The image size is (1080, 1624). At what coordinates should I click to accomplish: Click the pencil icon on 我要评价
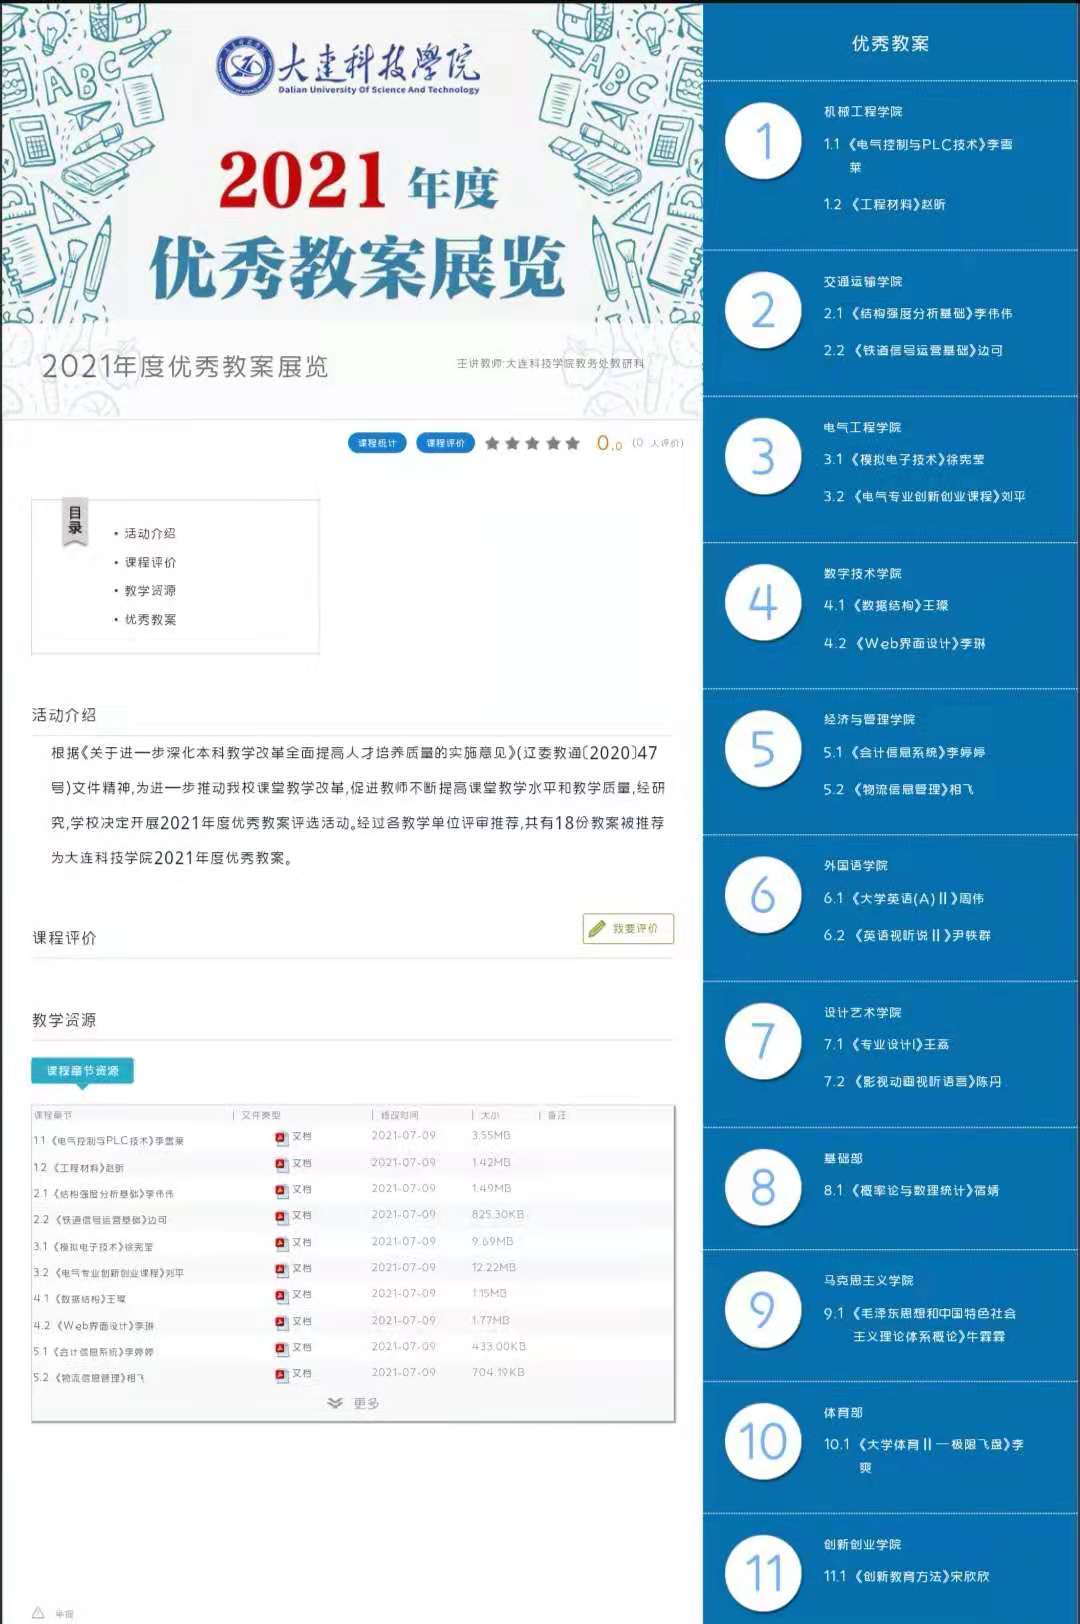pos(597,929)
